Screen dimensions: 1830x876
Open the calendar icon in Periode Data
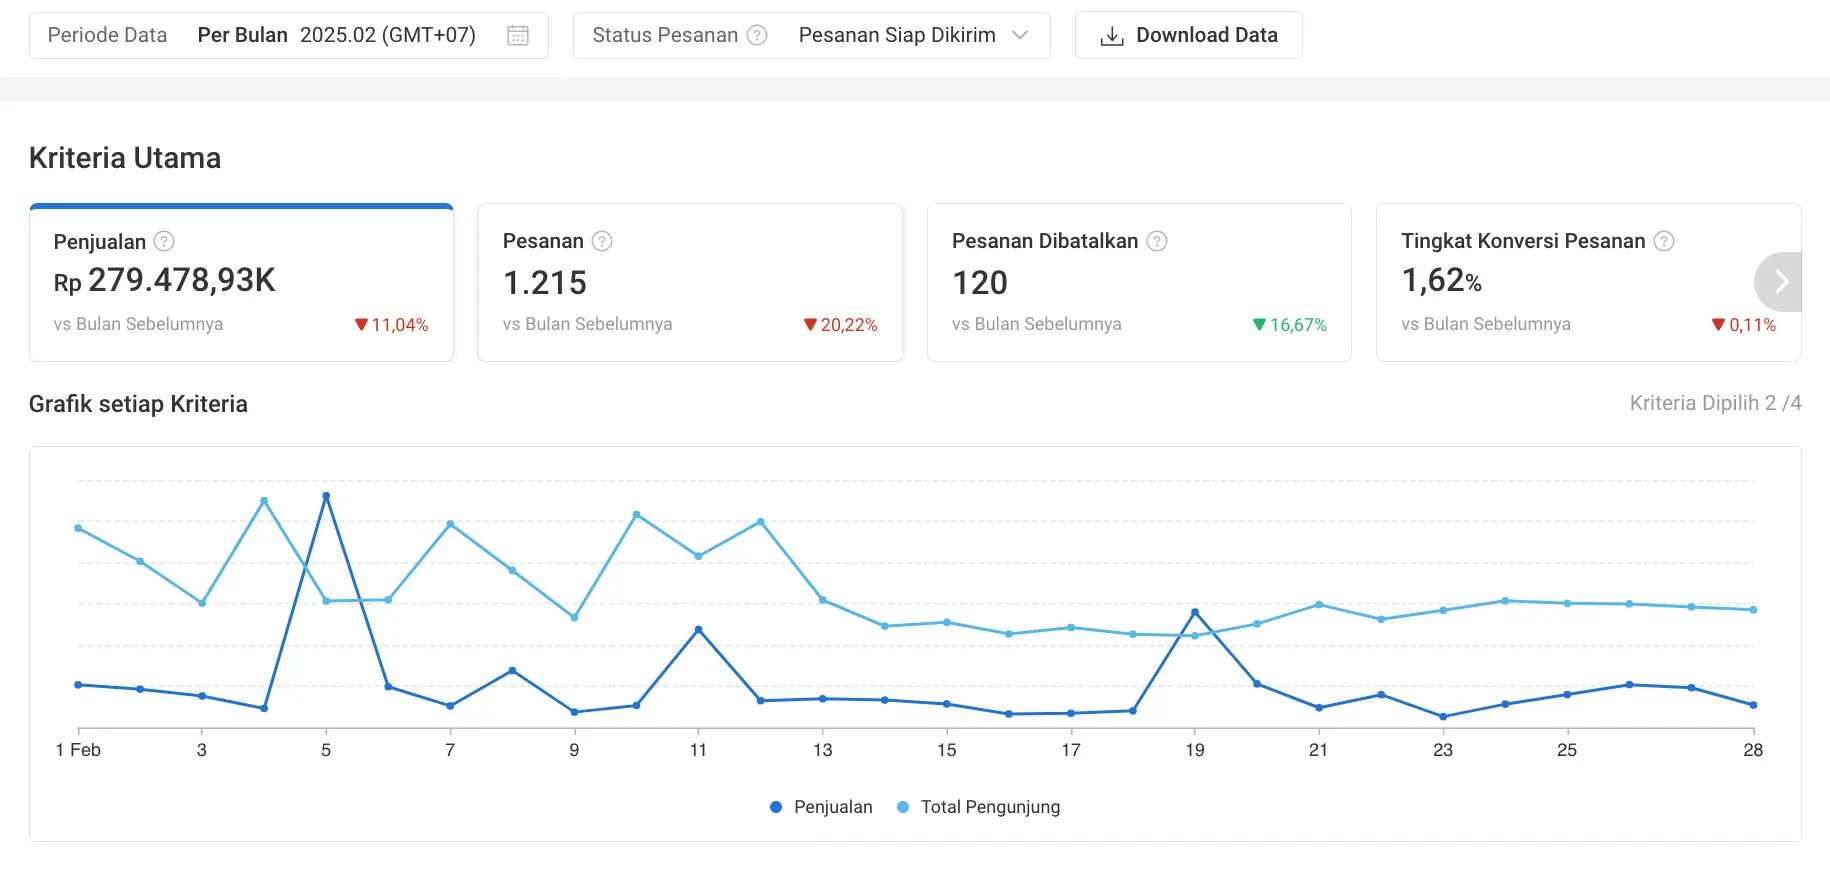517,36
